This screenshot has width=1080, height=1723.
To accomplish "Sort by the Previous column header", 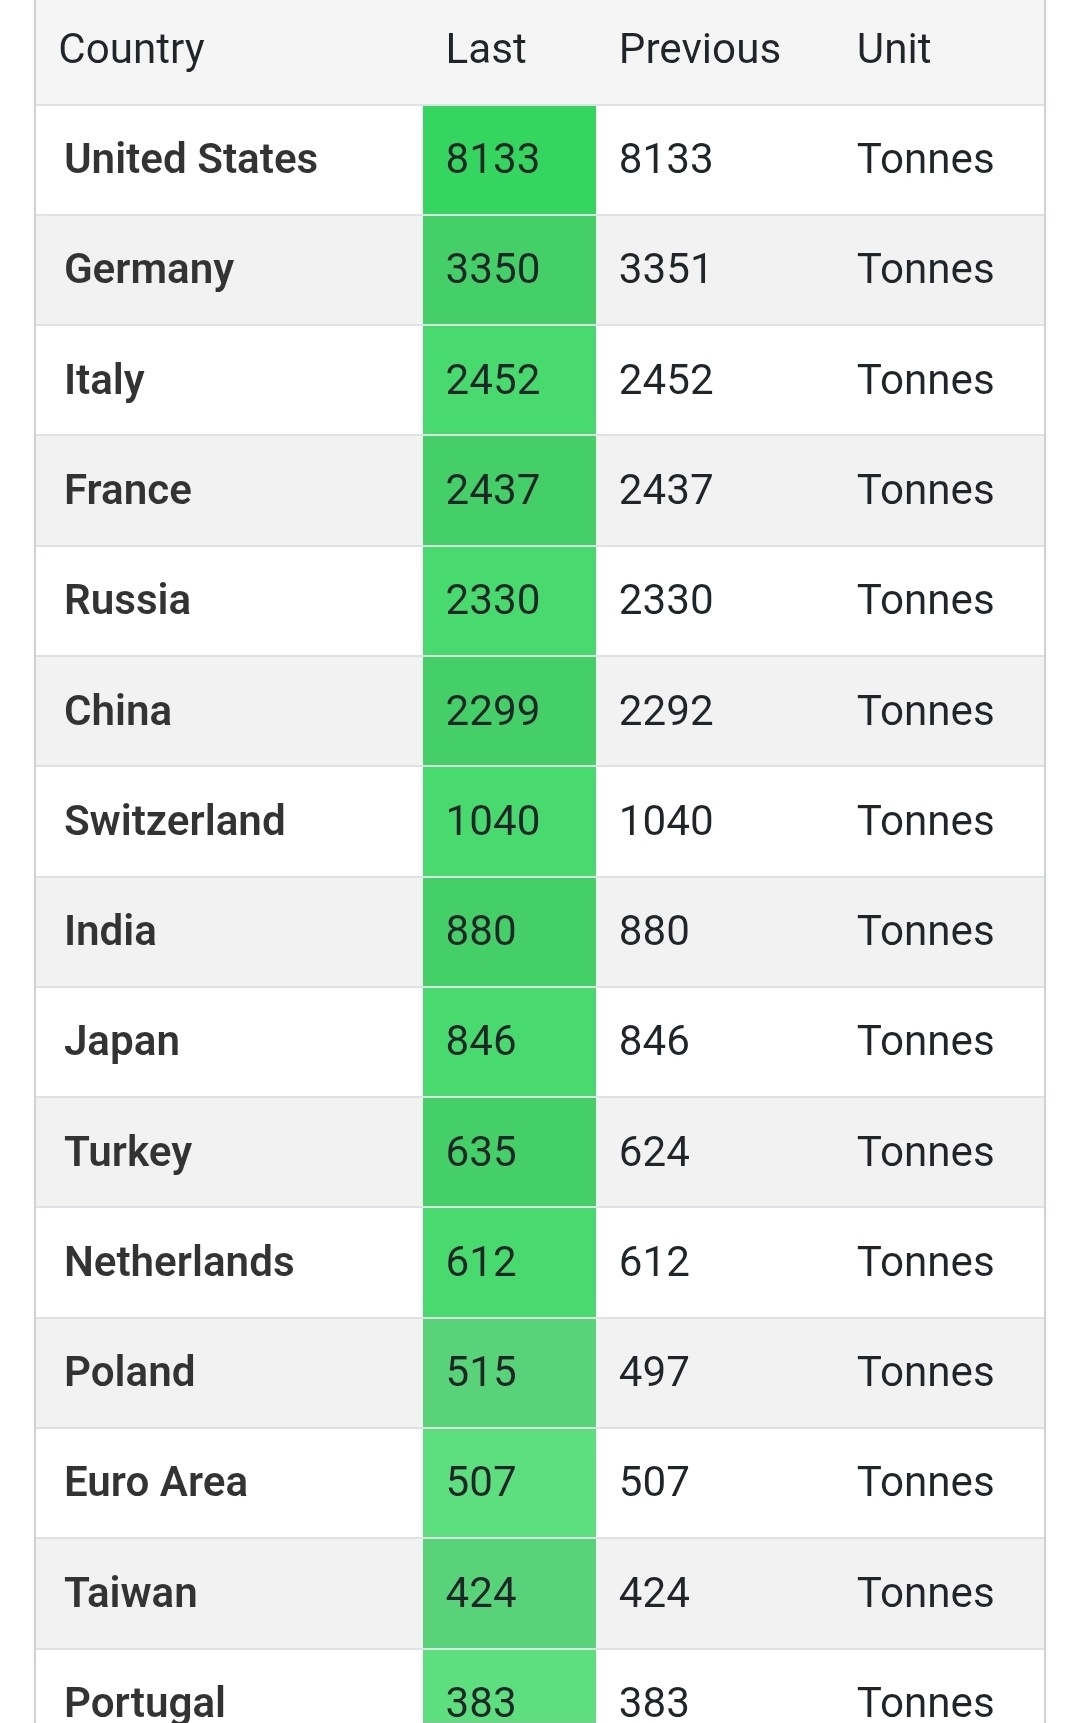I will 700,49.
